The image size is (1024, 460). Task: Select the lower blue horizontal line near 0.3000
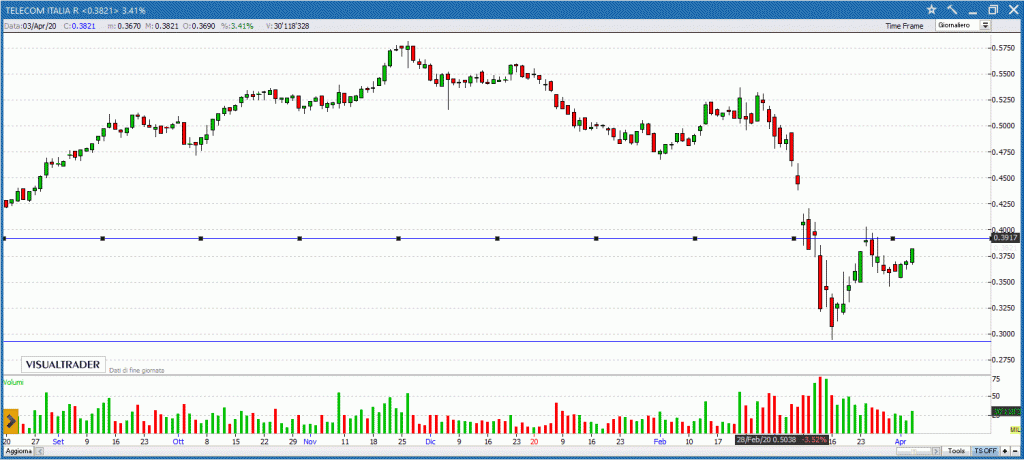click(x=496, y=342)
